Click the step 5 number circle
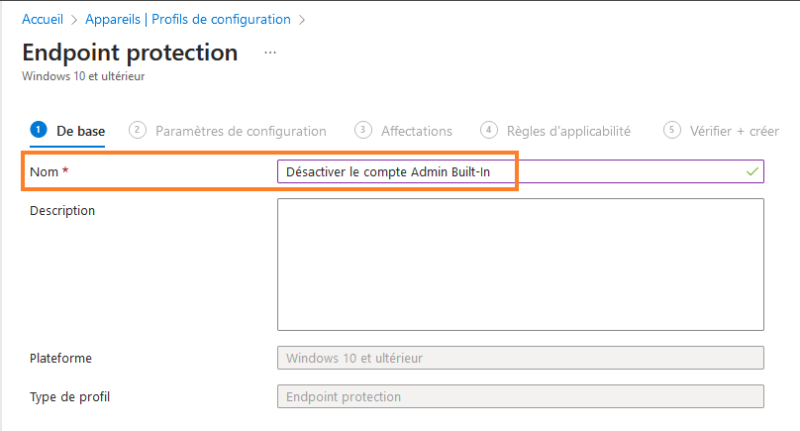 click(x=672, y=130)
